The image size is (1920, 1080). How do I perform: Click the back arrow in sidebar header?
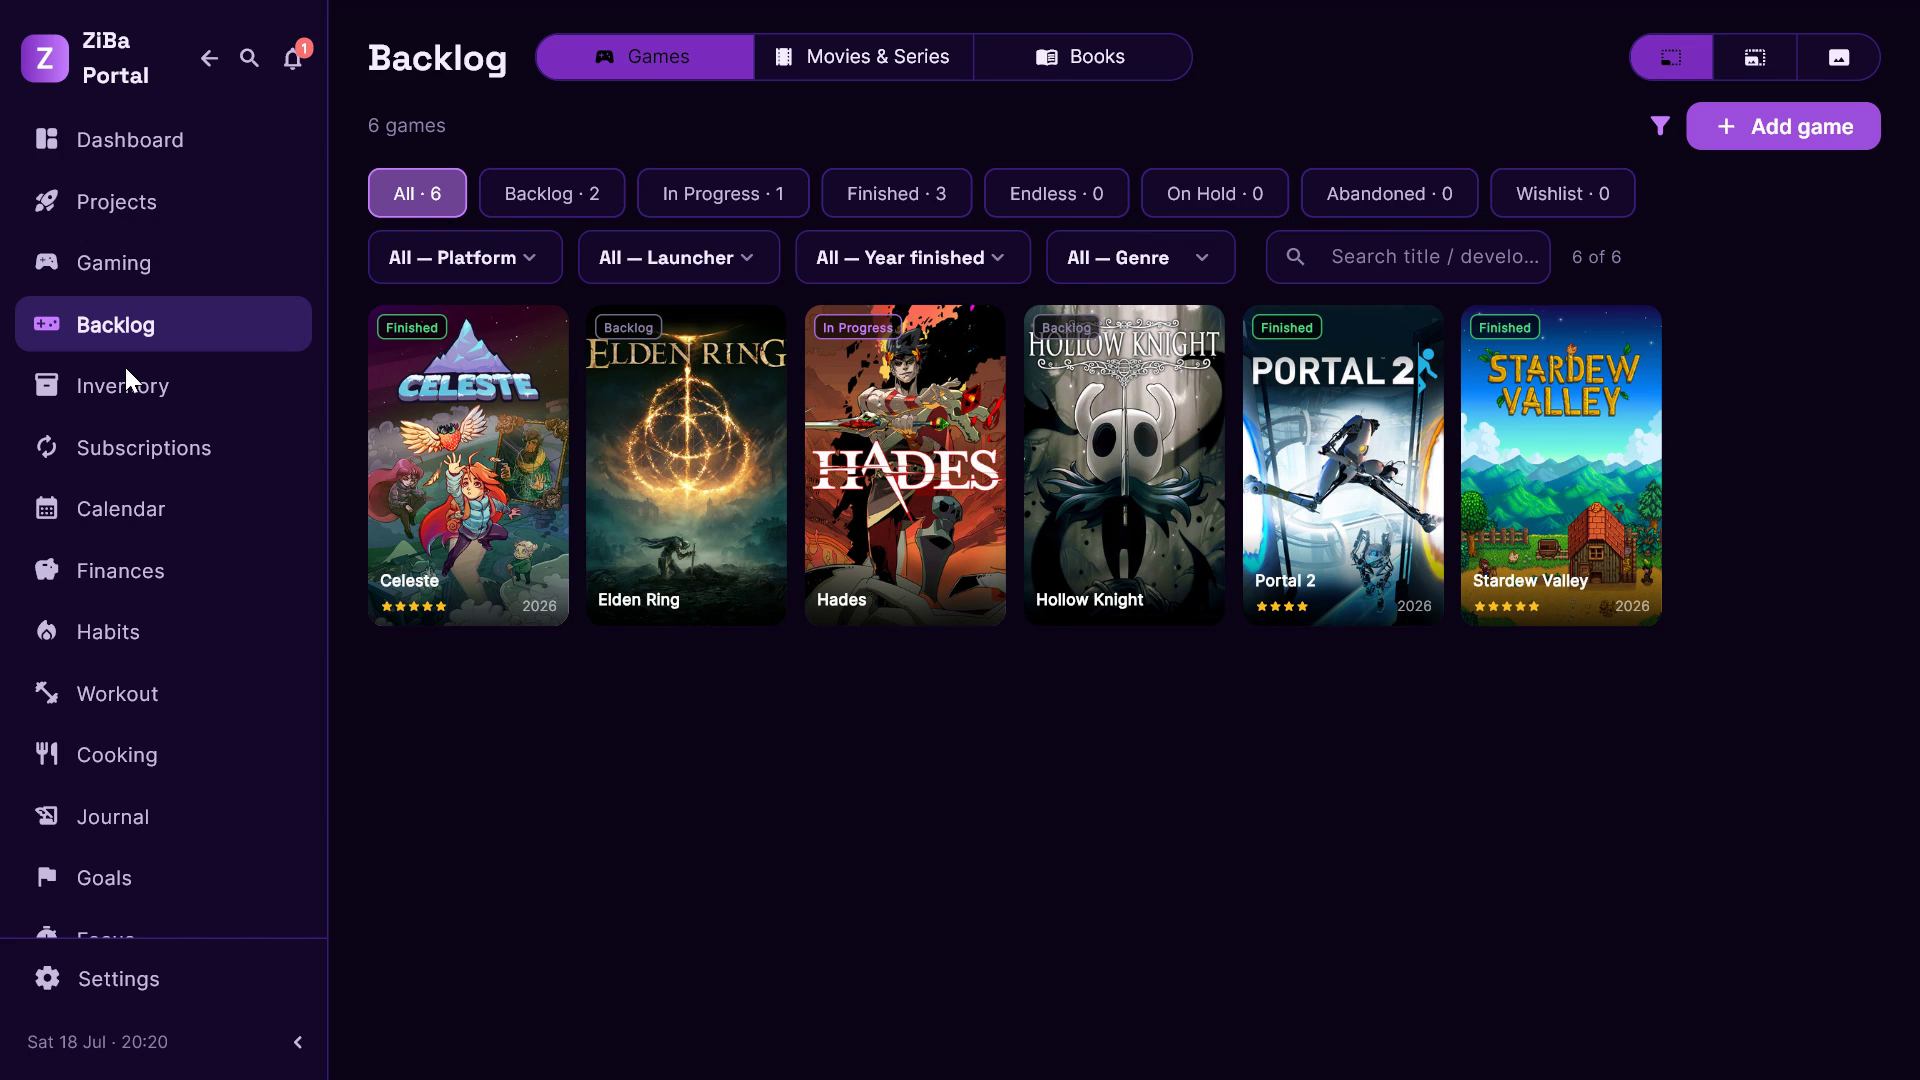[x=209, y=59]
